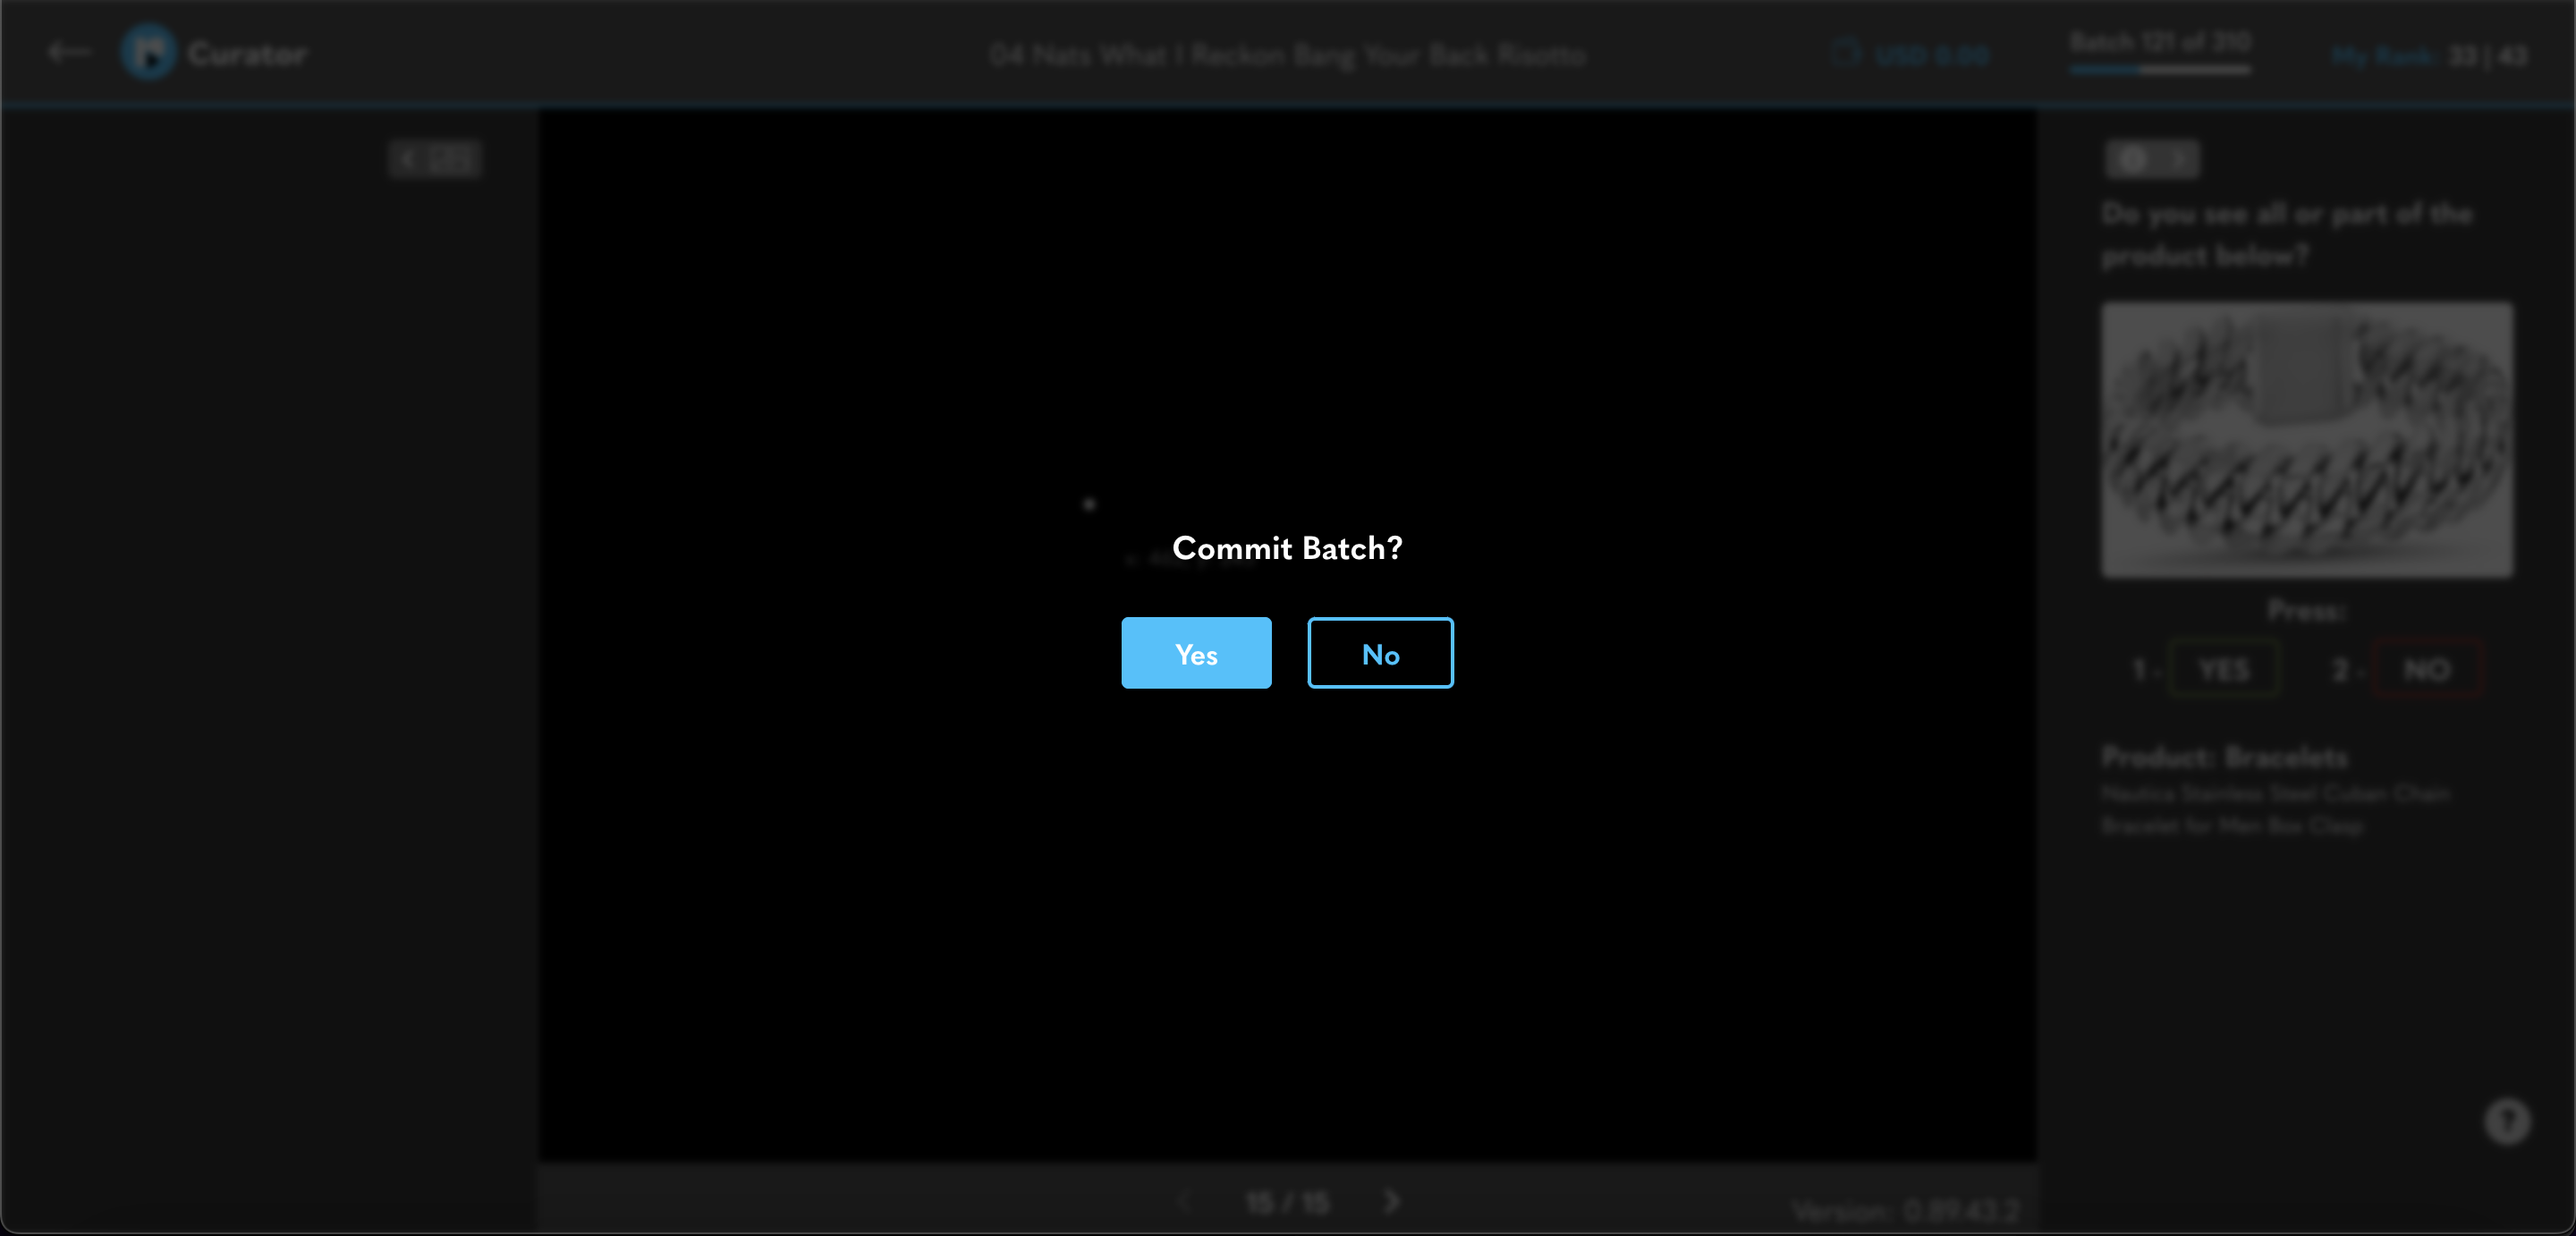Image resolution: width=2576 pixels, height=1236 pixels.
Task: Click the Curator logo icon
Action: (x=149, y=52)
